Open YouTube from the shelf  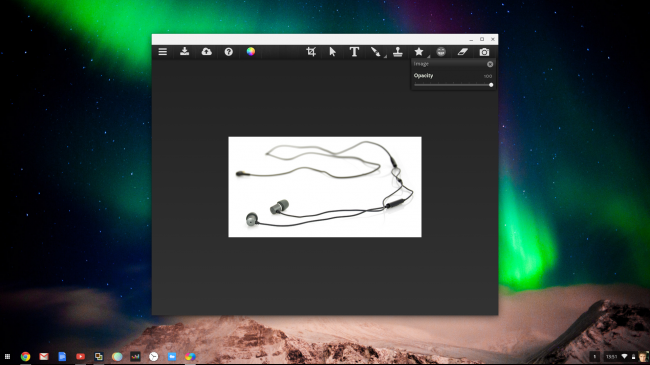80,357
